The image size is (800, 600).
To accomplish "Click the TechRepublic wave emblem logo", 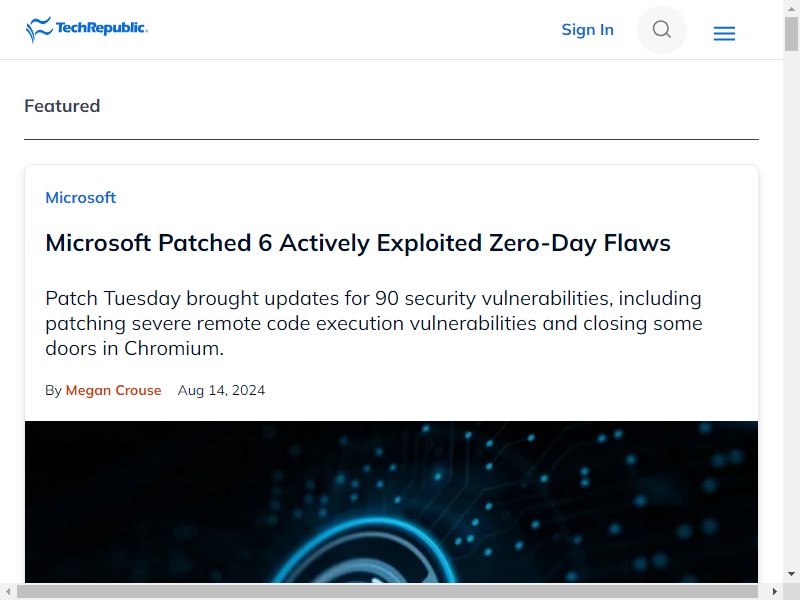I will (39, 30).
